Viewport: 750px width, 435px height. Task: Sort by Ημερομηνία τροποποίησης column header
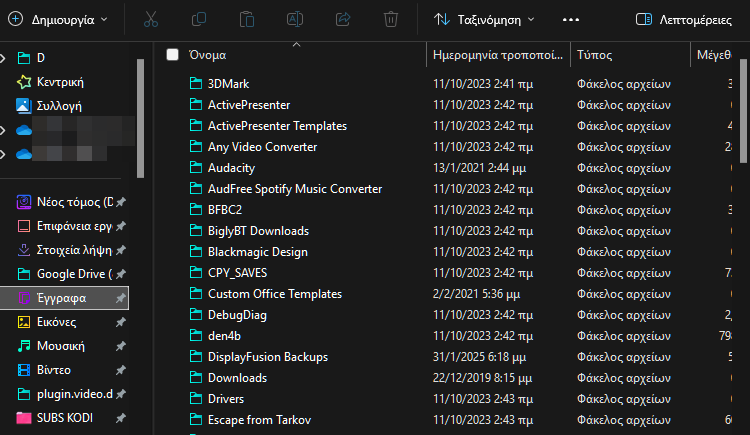click(x=497, y=55)
